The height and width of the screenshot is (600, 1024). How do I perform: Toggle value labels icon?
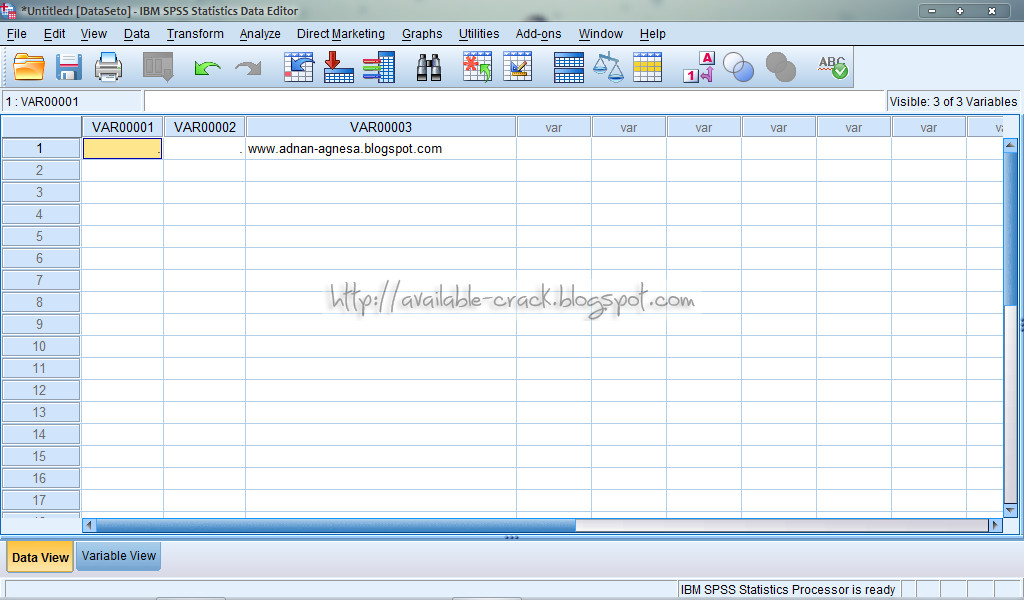pyautogui.click(x=699, y=67)
